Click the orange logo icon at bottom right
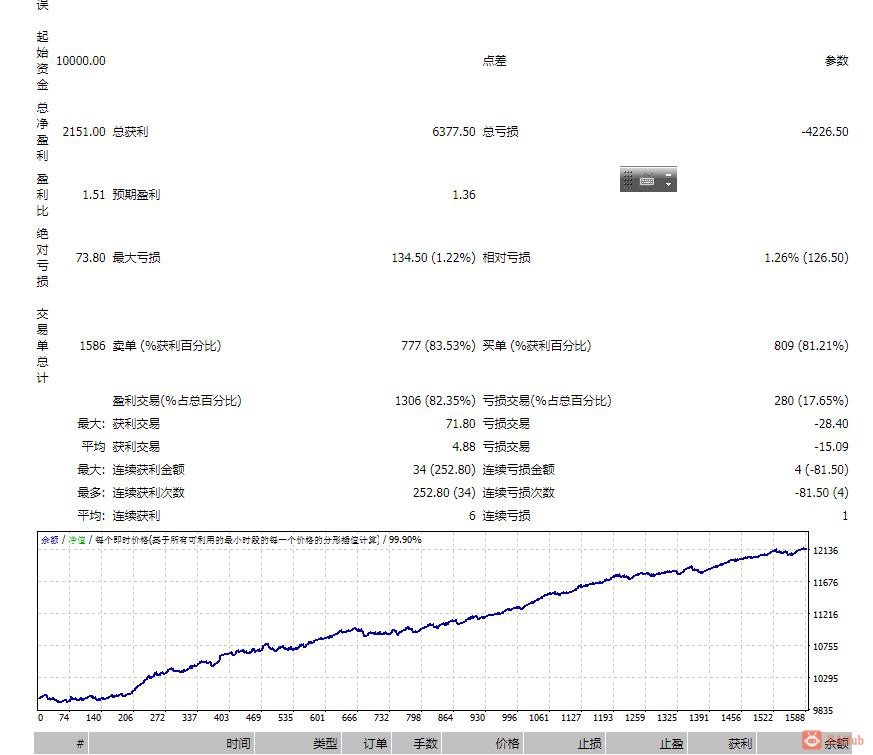This screenshot has height=755, width=873. click(811, 741)
